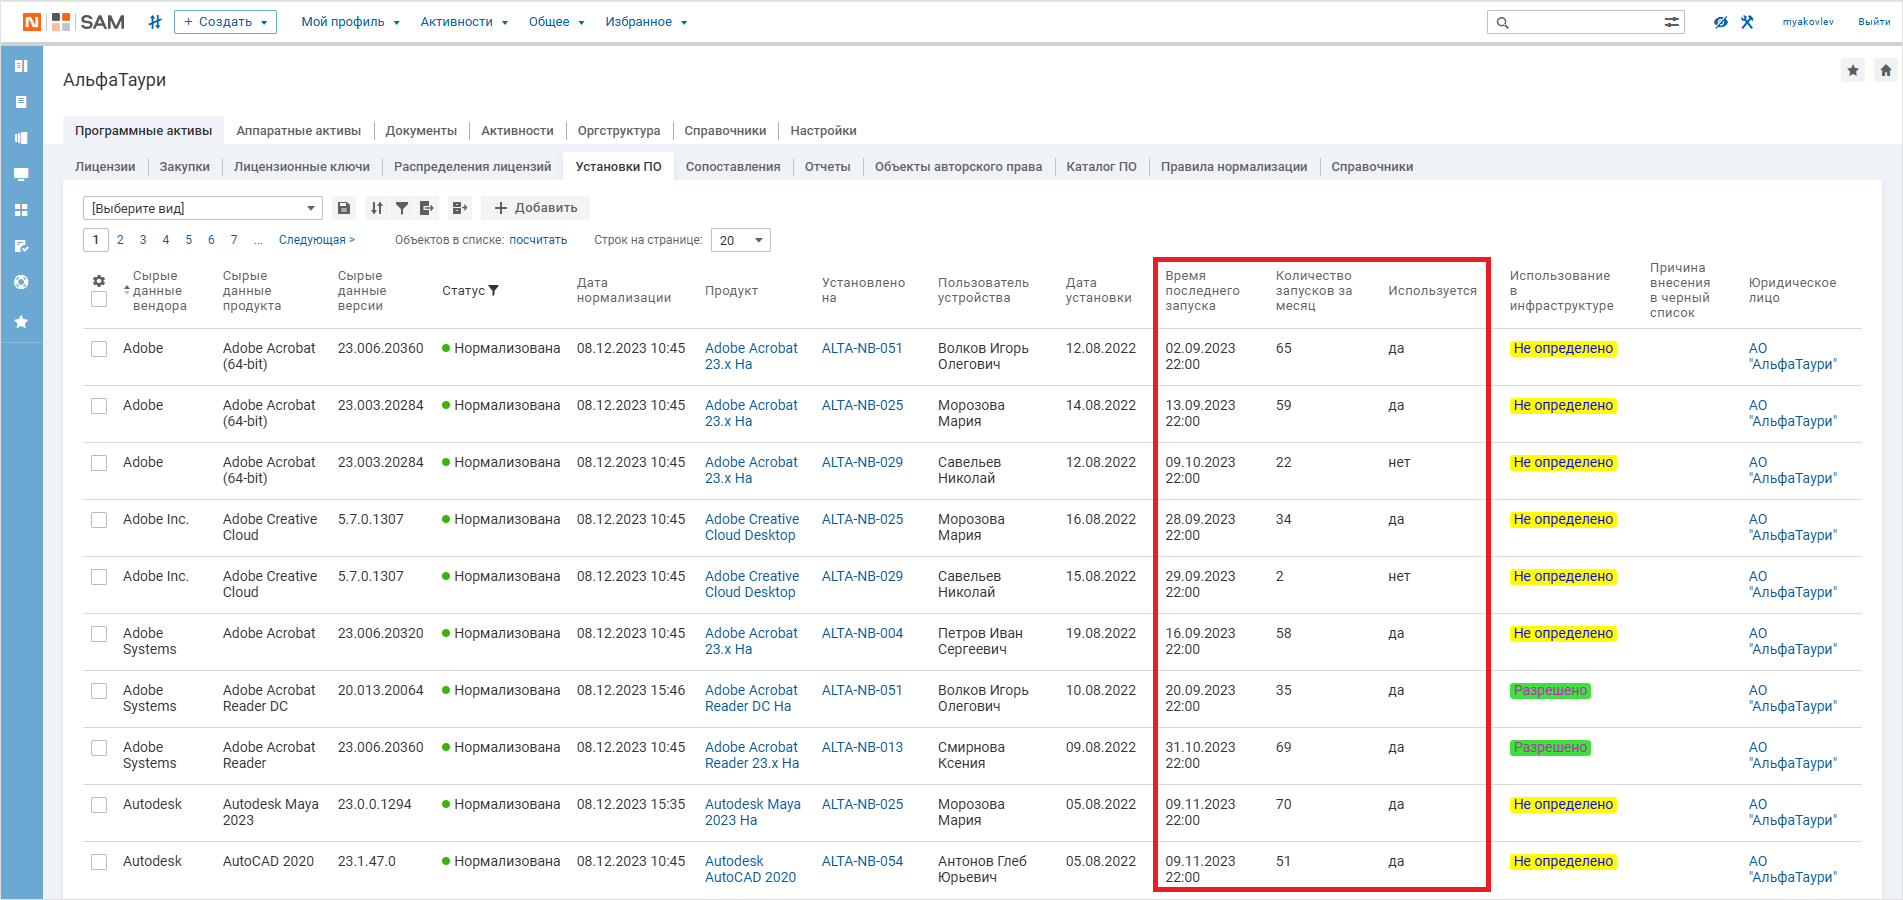Expand the Активности menu in the top bar
The width and height of the screenshot is (1903, 900).
pyautogui.click(x=464, y=22)
